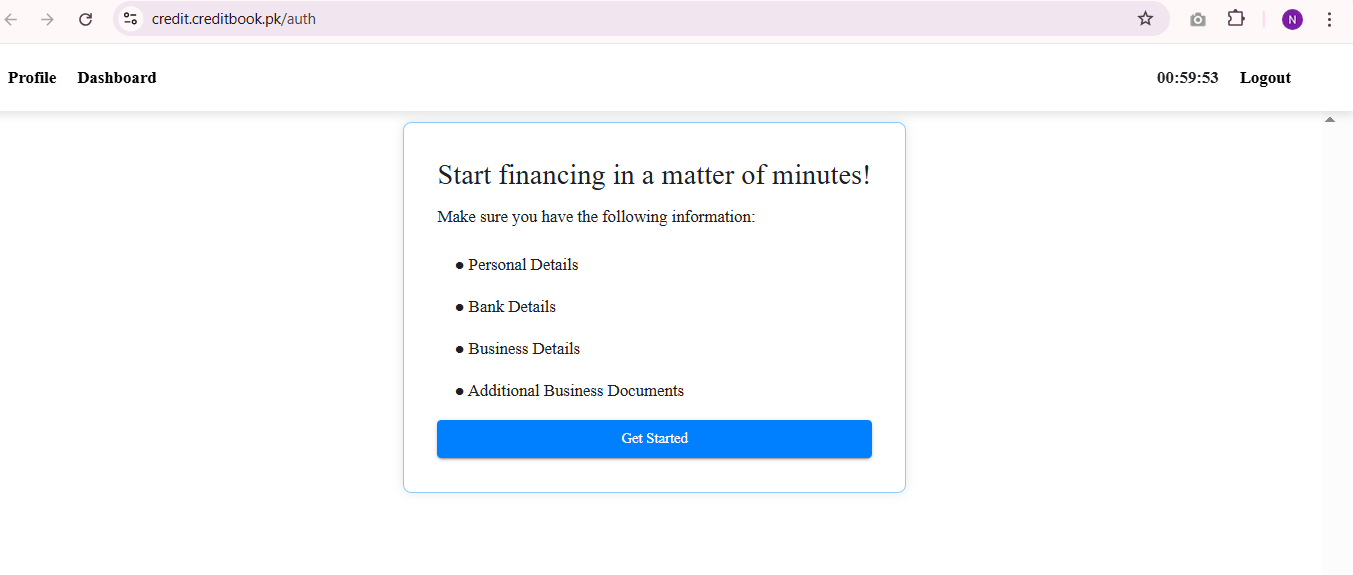Image resolution: width=1353 pixels, height=575 pixels.
Task: Select the Personal Details list item
Action: pyautogui.click(x=523, y=265)
